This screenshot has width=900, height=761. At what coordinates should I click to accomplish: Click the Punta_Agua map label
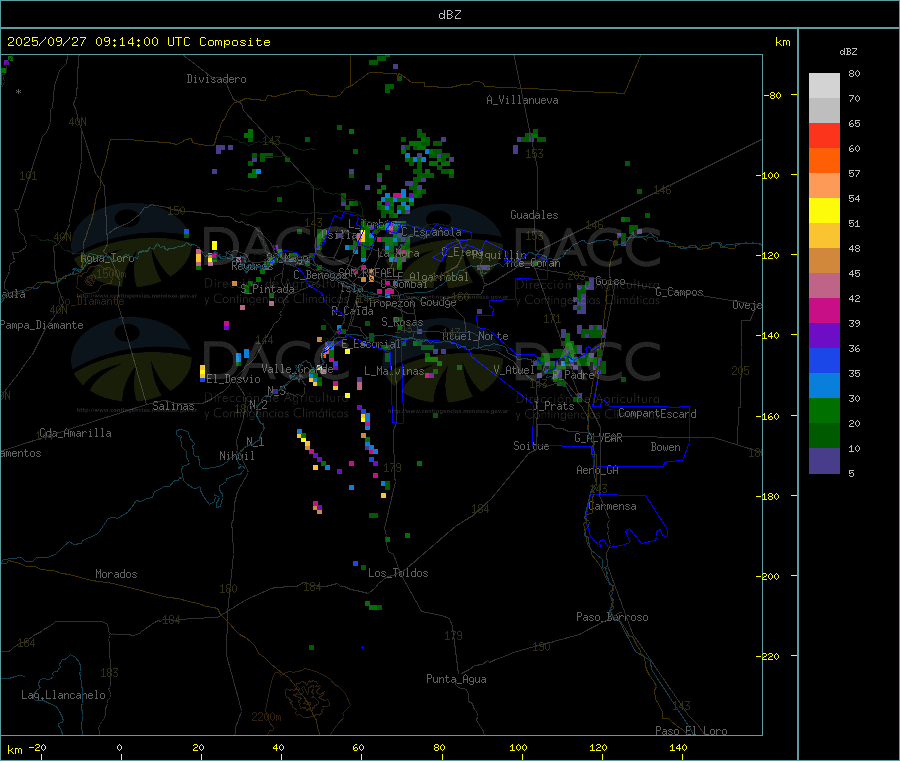pos(456,679)
